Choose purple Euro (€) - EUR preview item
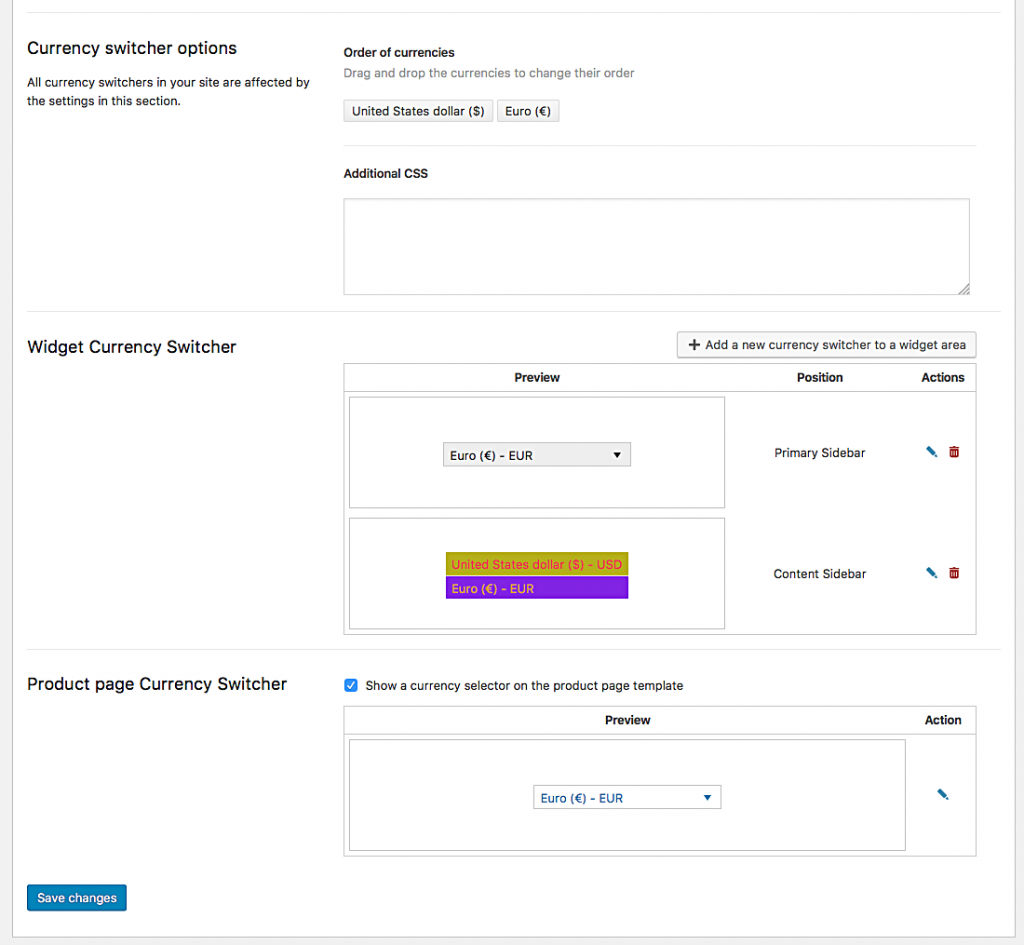The height and width of the screenshot is (945, 1024). 537,588
